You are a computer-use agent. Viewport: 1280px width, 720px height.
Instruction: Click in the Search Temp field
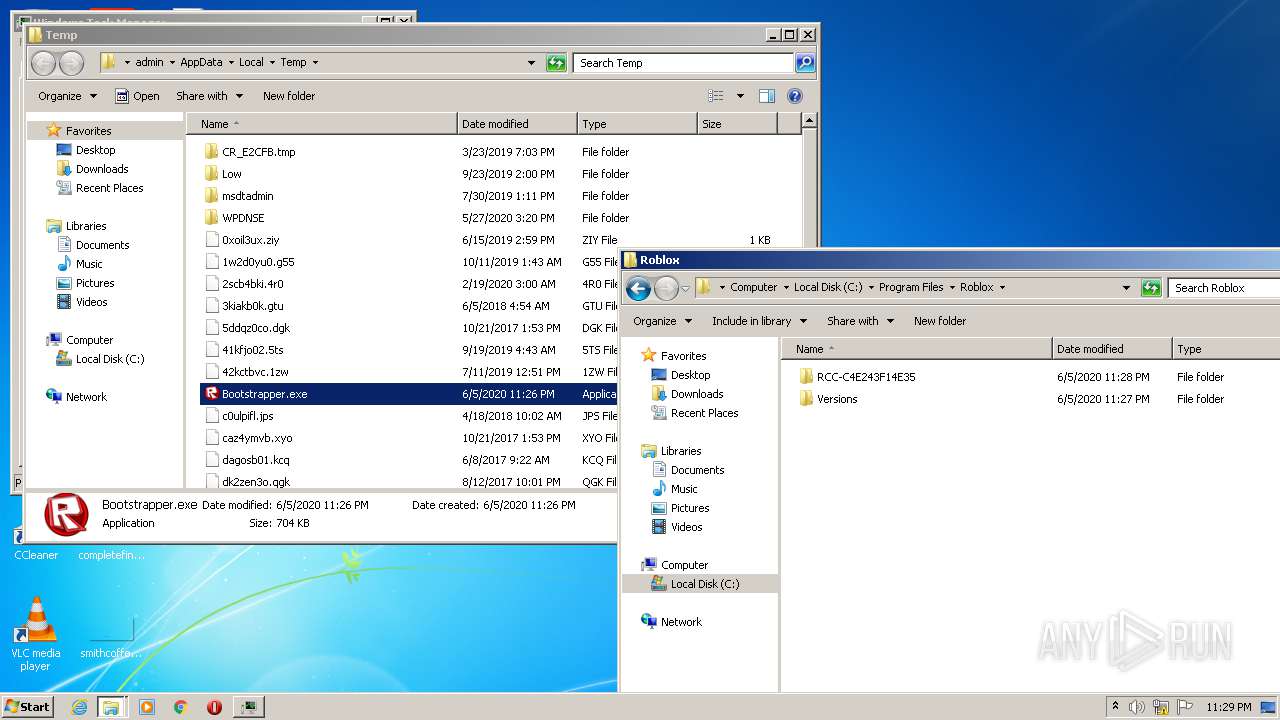[x=684, y=63]
